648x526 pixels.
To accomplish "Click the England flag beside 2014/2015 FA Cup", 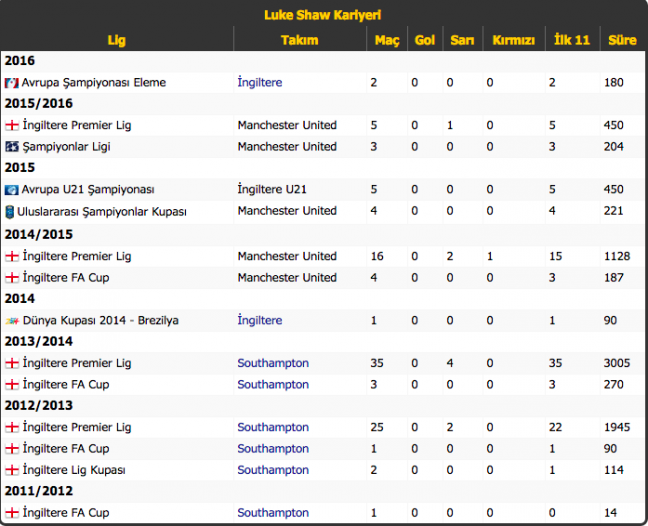I will (x=12, y=278).
